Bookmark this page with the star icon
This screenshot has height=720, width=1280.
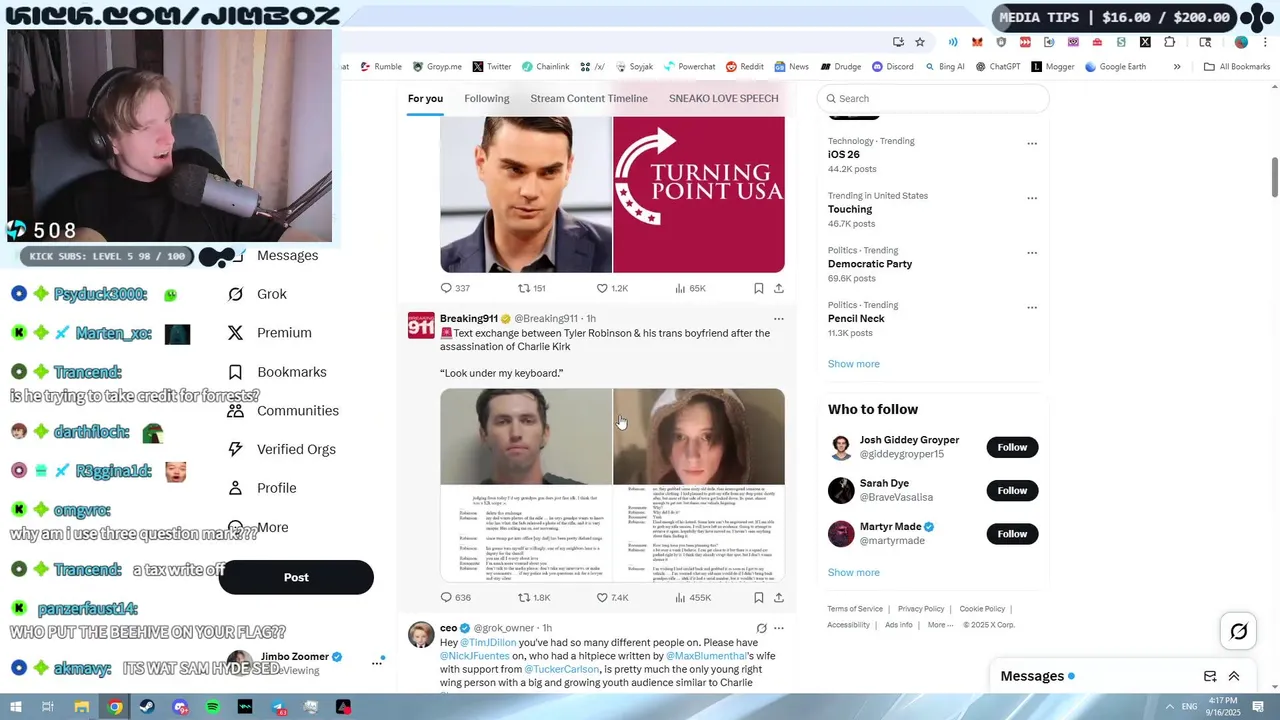click(920, 42)
